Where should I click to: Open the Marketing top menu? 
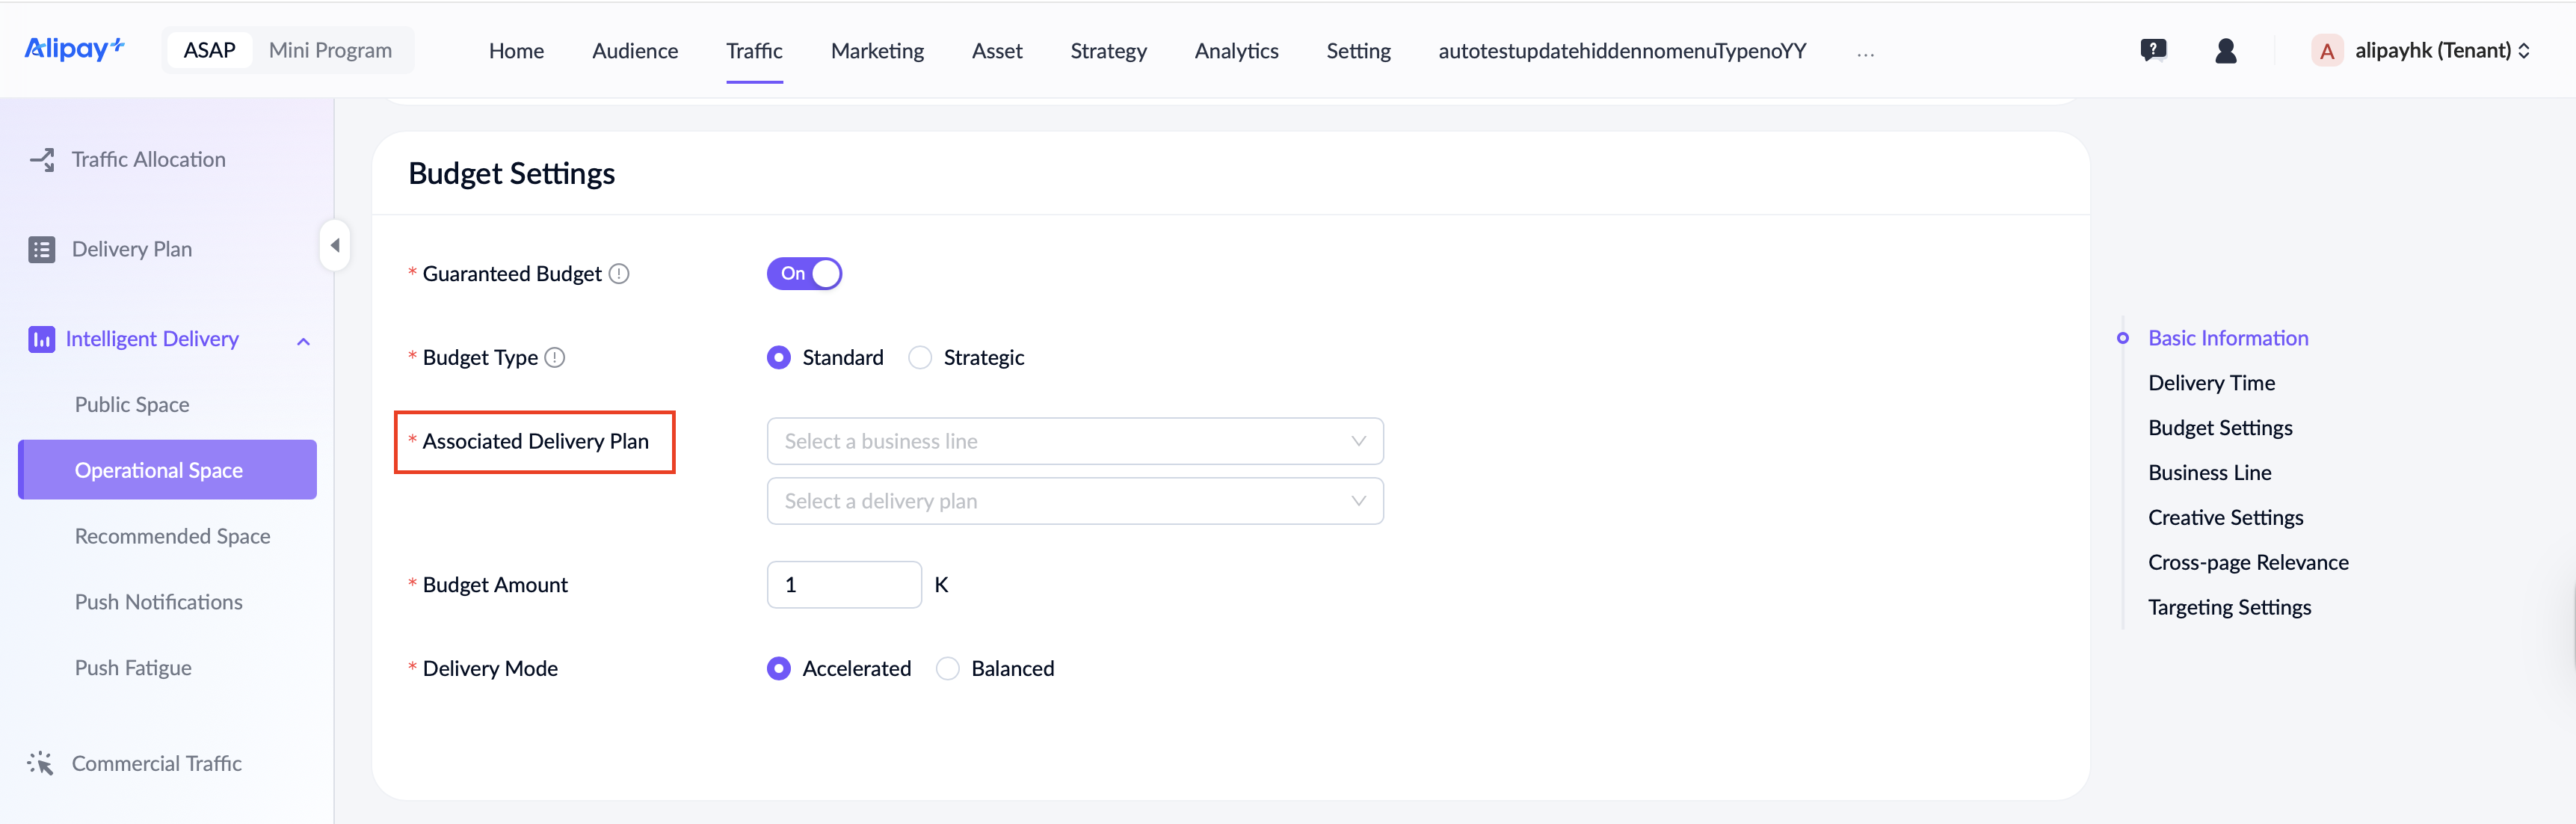point(877,51)
